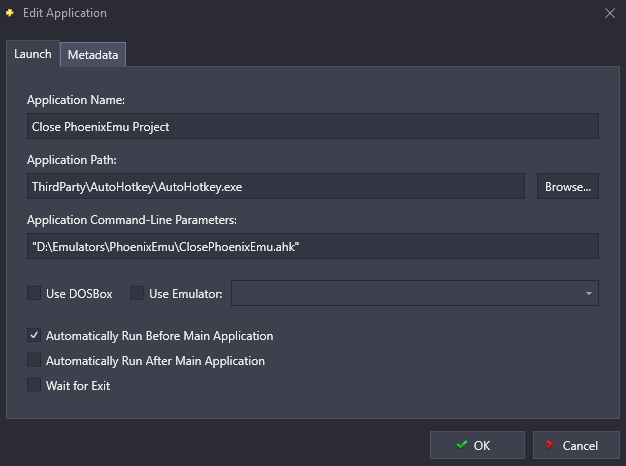The width and height of the screenshot is (626, 466).
Task: Click the red X icon on Cancel
Action: tap(551, 444)
